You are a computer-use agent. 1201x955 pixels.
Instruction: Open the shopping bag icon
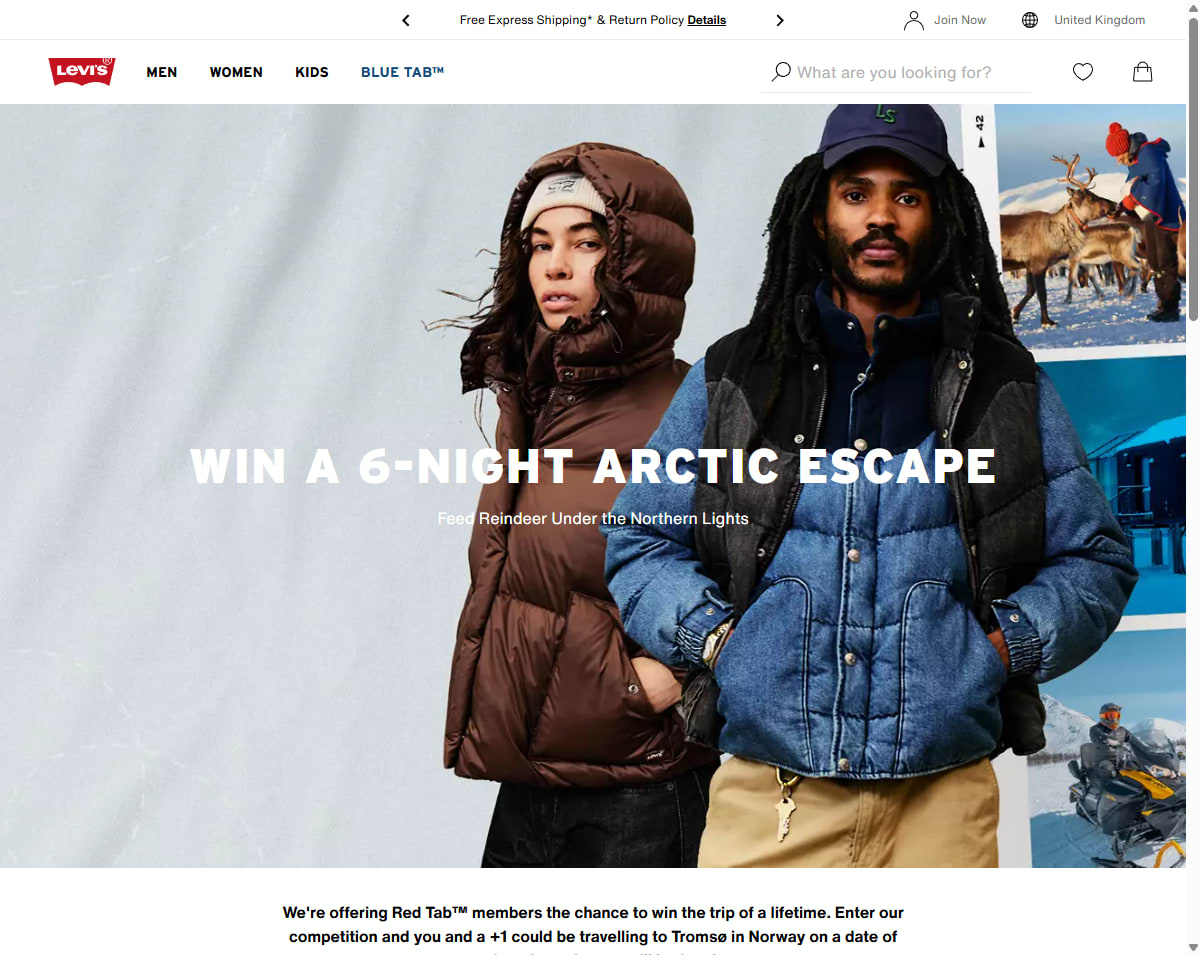coord(1143,72)
